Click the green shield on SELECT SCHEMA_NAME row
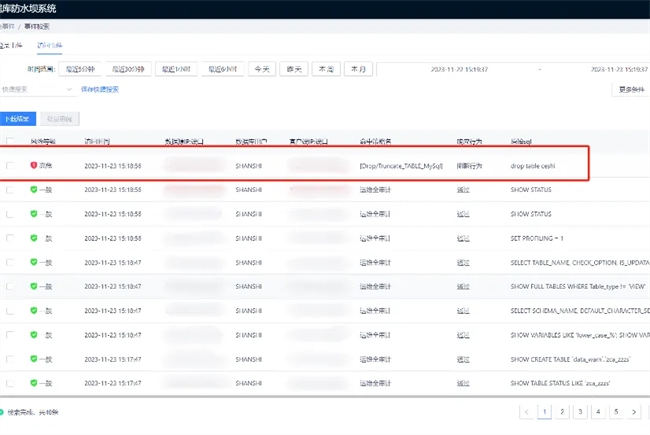The height and width of the screenshot is (435, 650). 34,310
